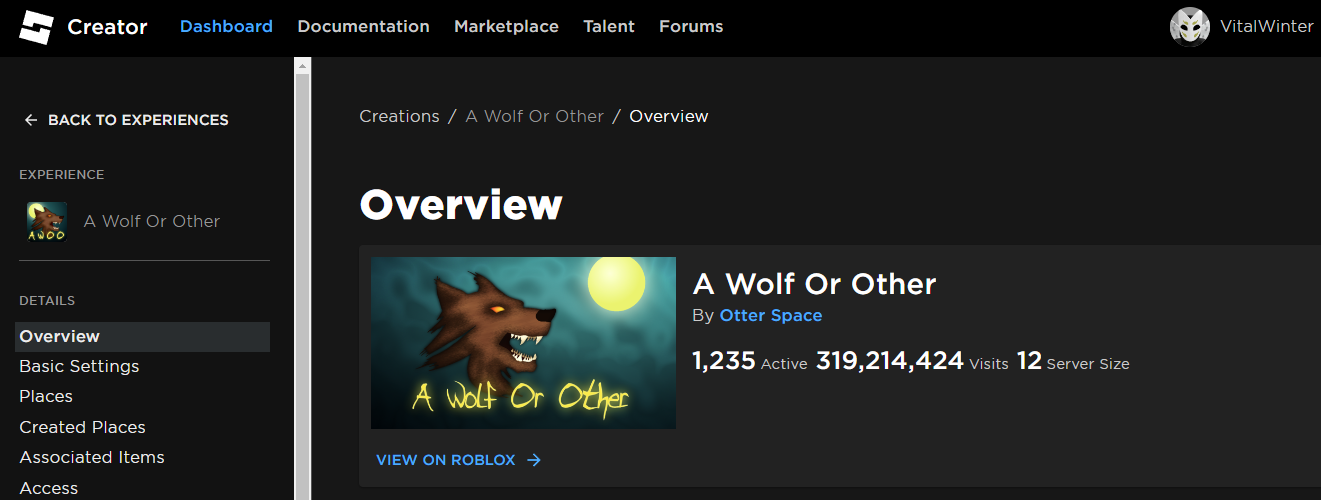Open the Talent tab
Screen dimensions: 1321x500
tap(609, 27)
